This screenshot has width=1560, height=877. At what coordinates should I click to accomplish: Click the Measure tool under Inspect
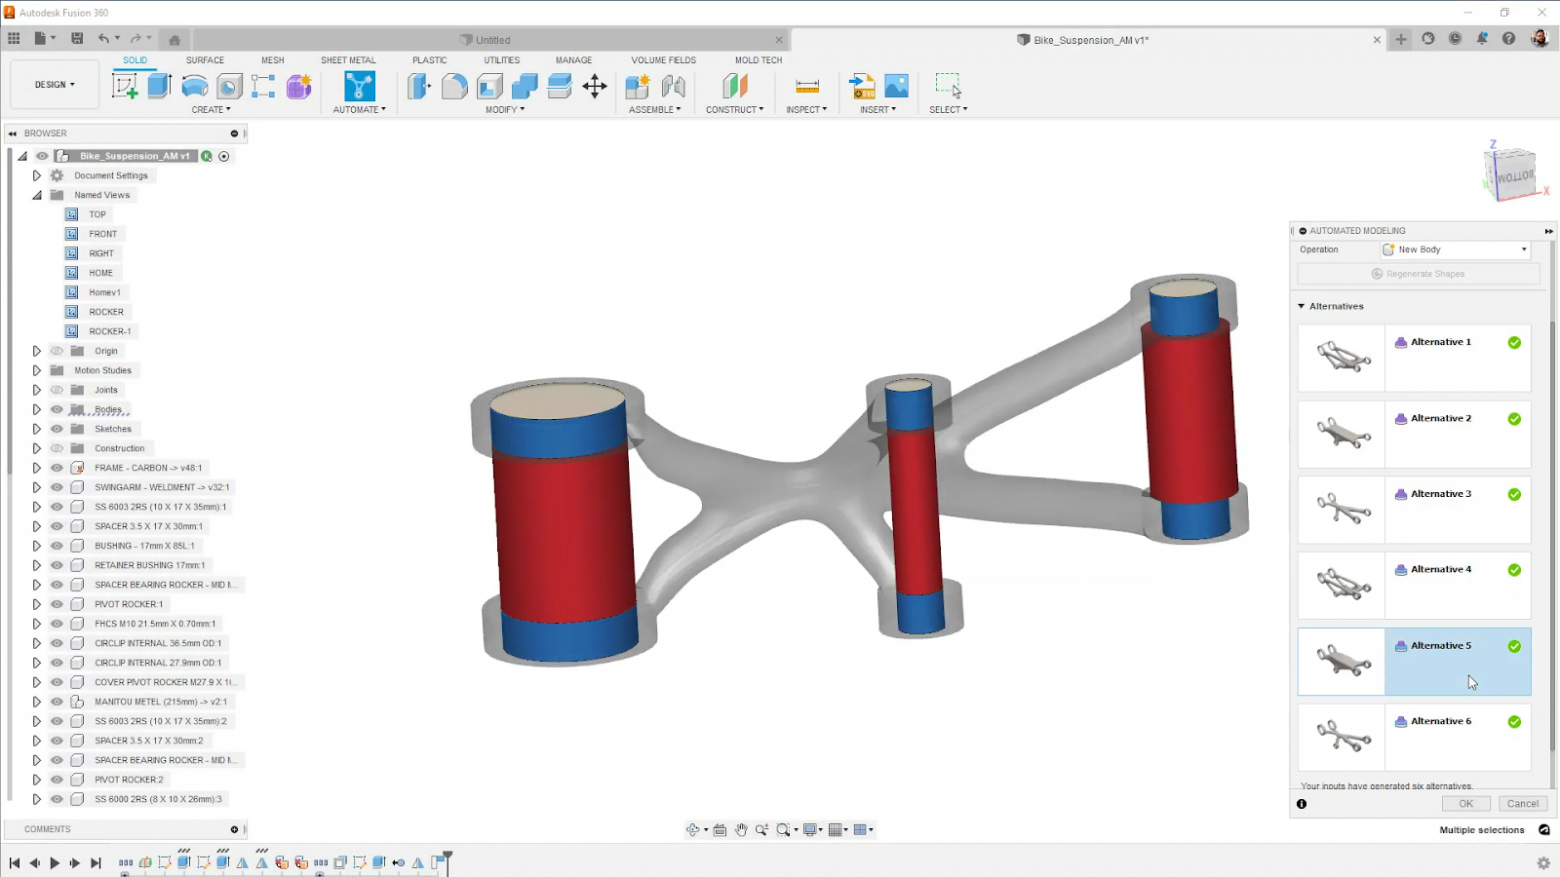tap(806, 86)
